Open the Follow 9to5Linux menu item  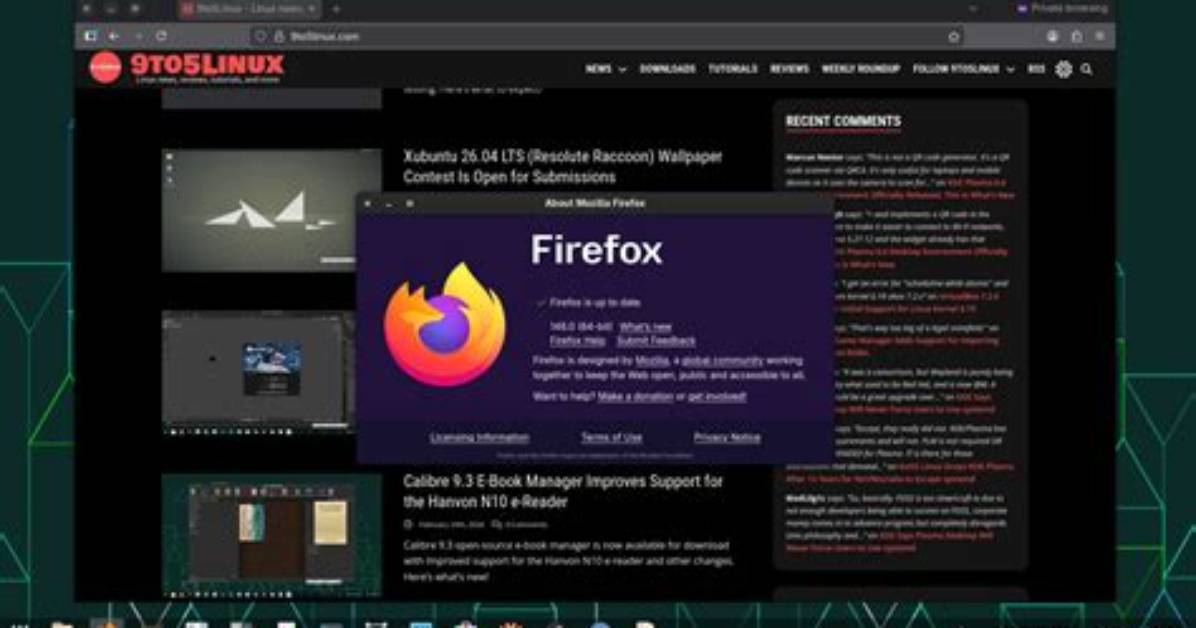coord(956,69)
